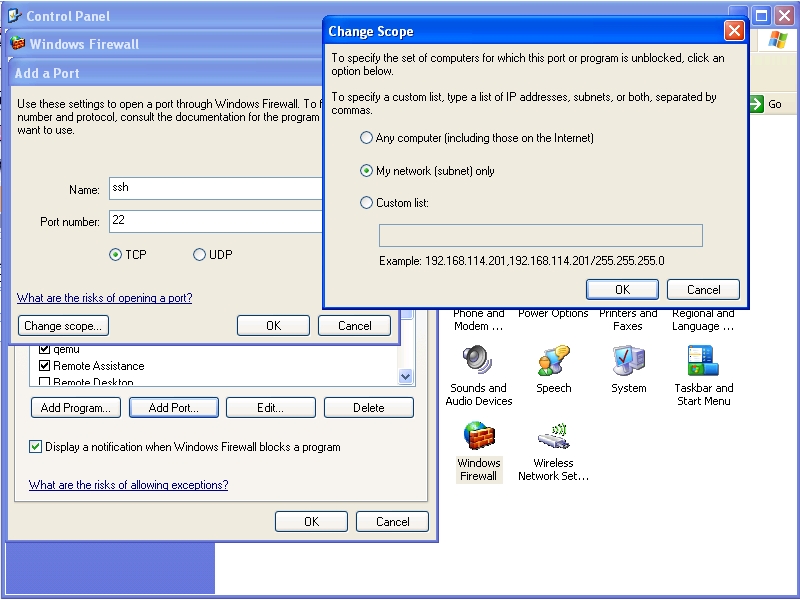800x600 pixels.
Task: Select My network (subnet) only option
Action: pyautogui.click(x=366, y=171)
